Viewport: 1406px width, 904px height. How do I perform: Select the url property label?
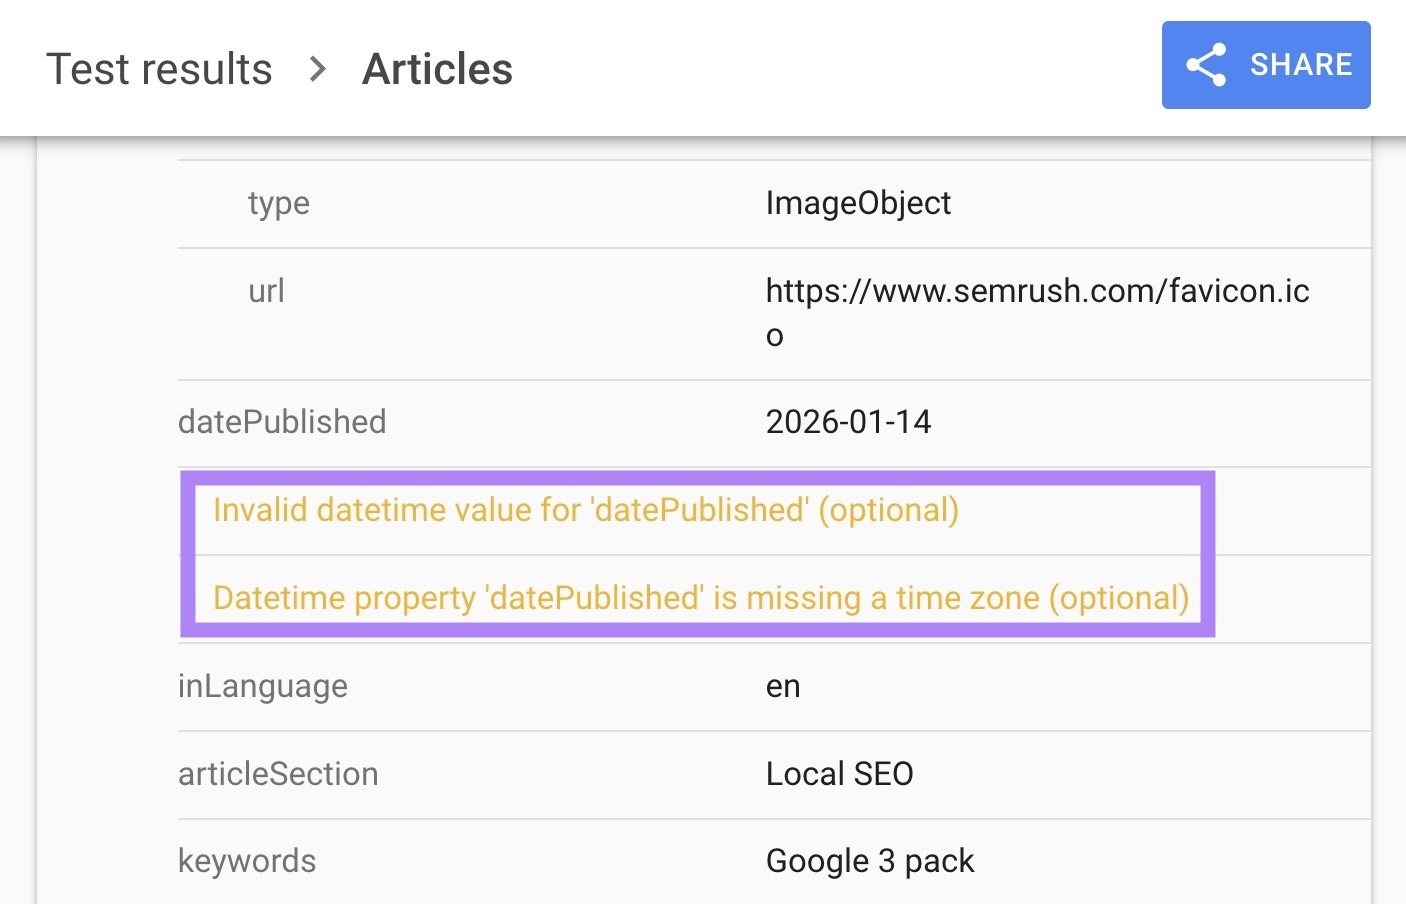(x=266, y=291)
